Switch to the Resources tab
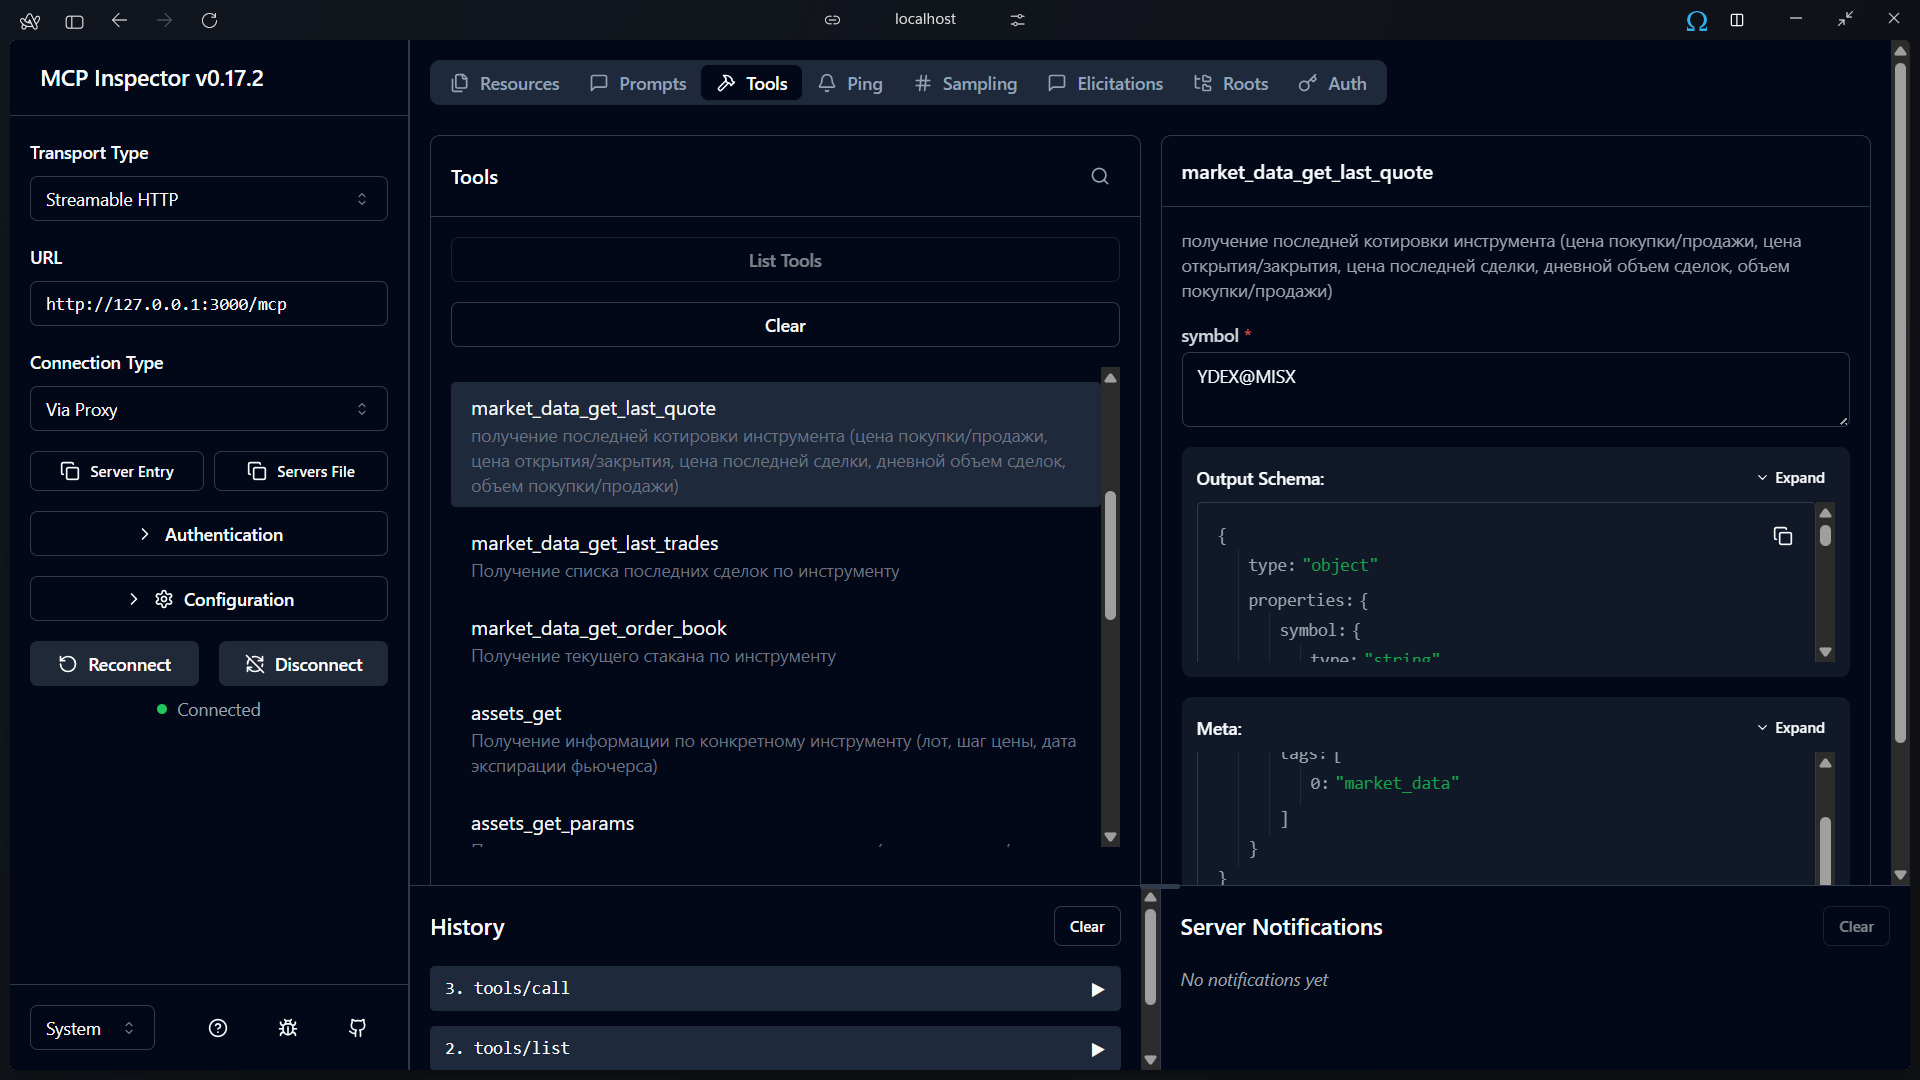Screen dimensions: 1920x1080 505,84
